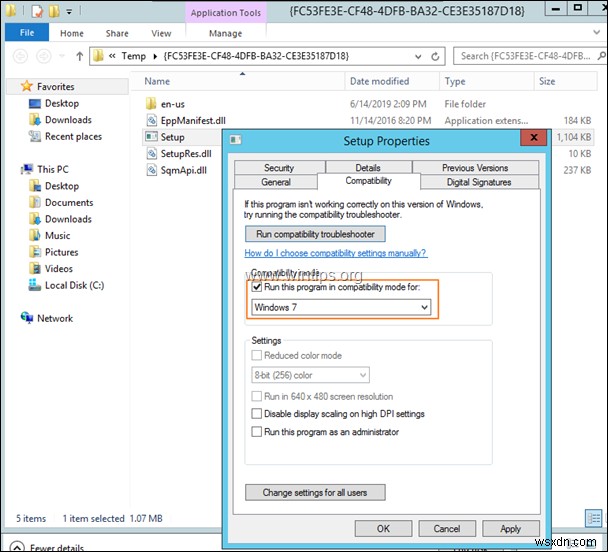
Task: Click the Setup application icon in file list
Action: click(151, 136)
